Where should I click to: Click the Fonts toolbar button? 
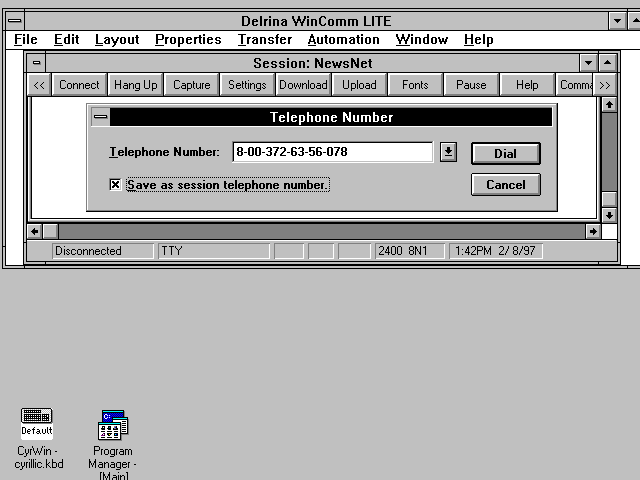click(x=415, y=85)
